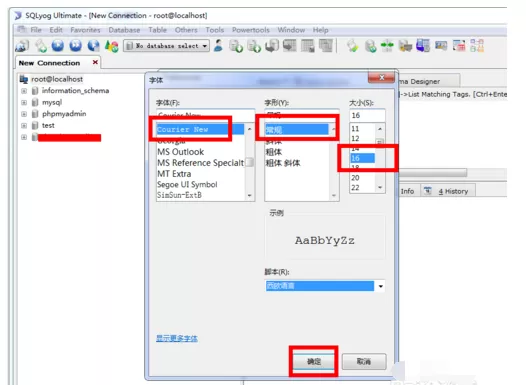This screenshot has height=385, width=526.
Task: Open the Powertools menu
Action: pos(251,30)
